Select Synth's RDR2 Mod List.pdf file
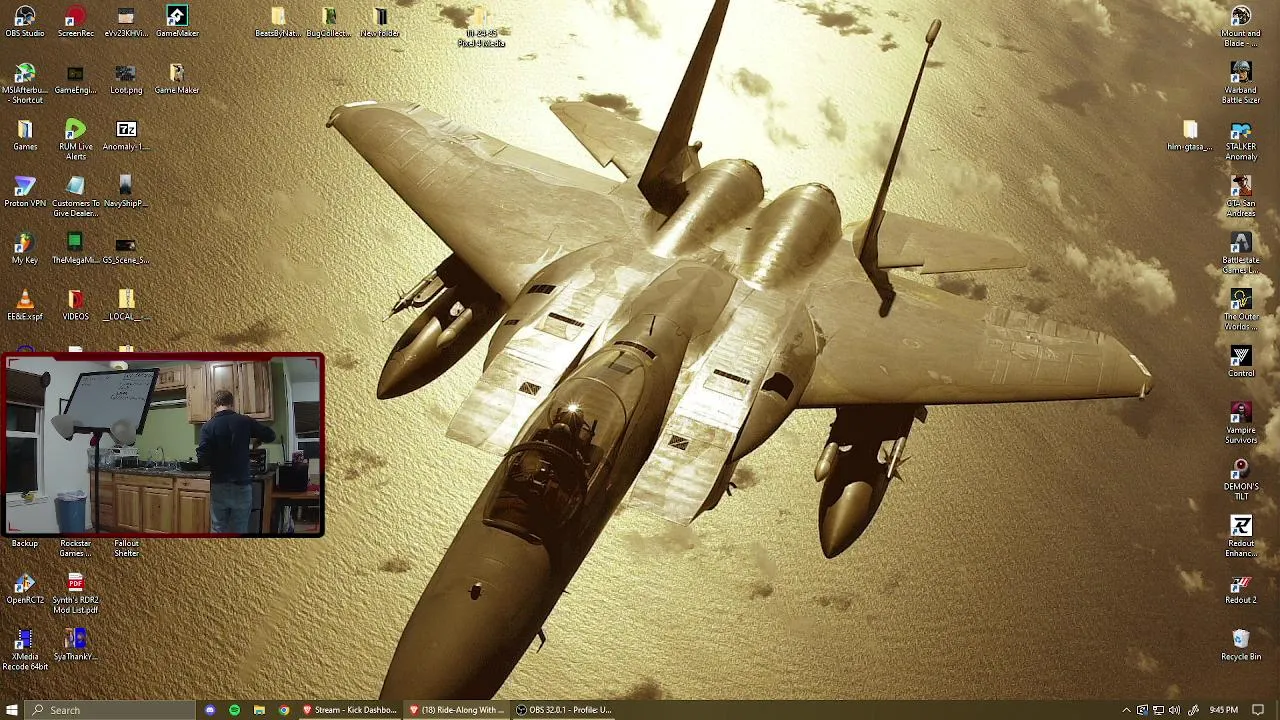Screen dimensions: 1280x720 coord(75,593)
